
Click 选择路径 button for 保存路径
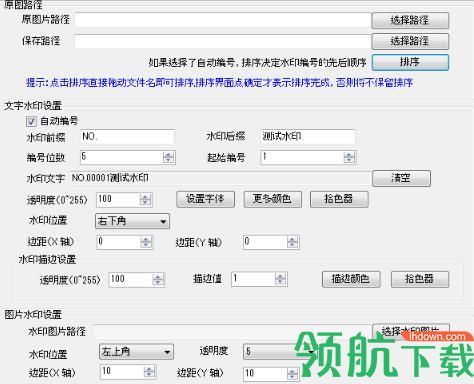coord(410,41)
